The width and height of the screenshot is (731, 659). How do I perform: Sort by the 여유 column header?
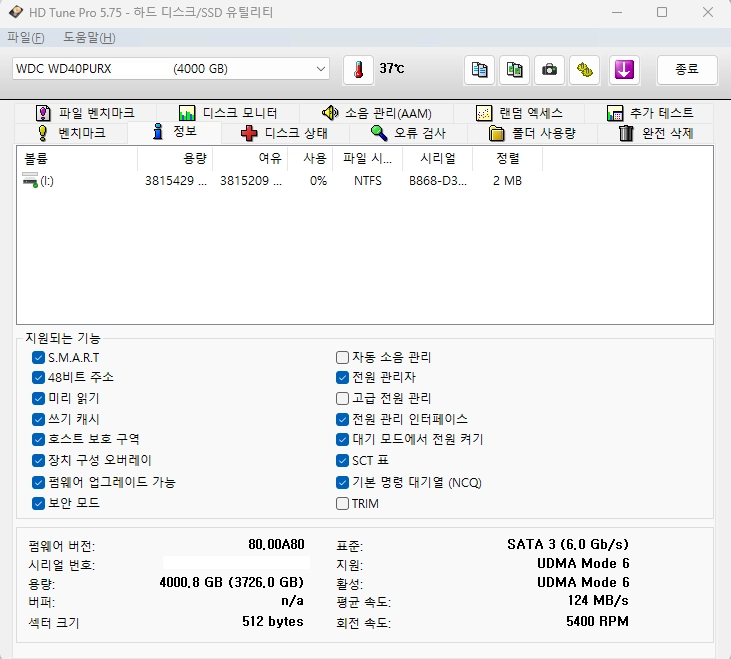[250, 158]
